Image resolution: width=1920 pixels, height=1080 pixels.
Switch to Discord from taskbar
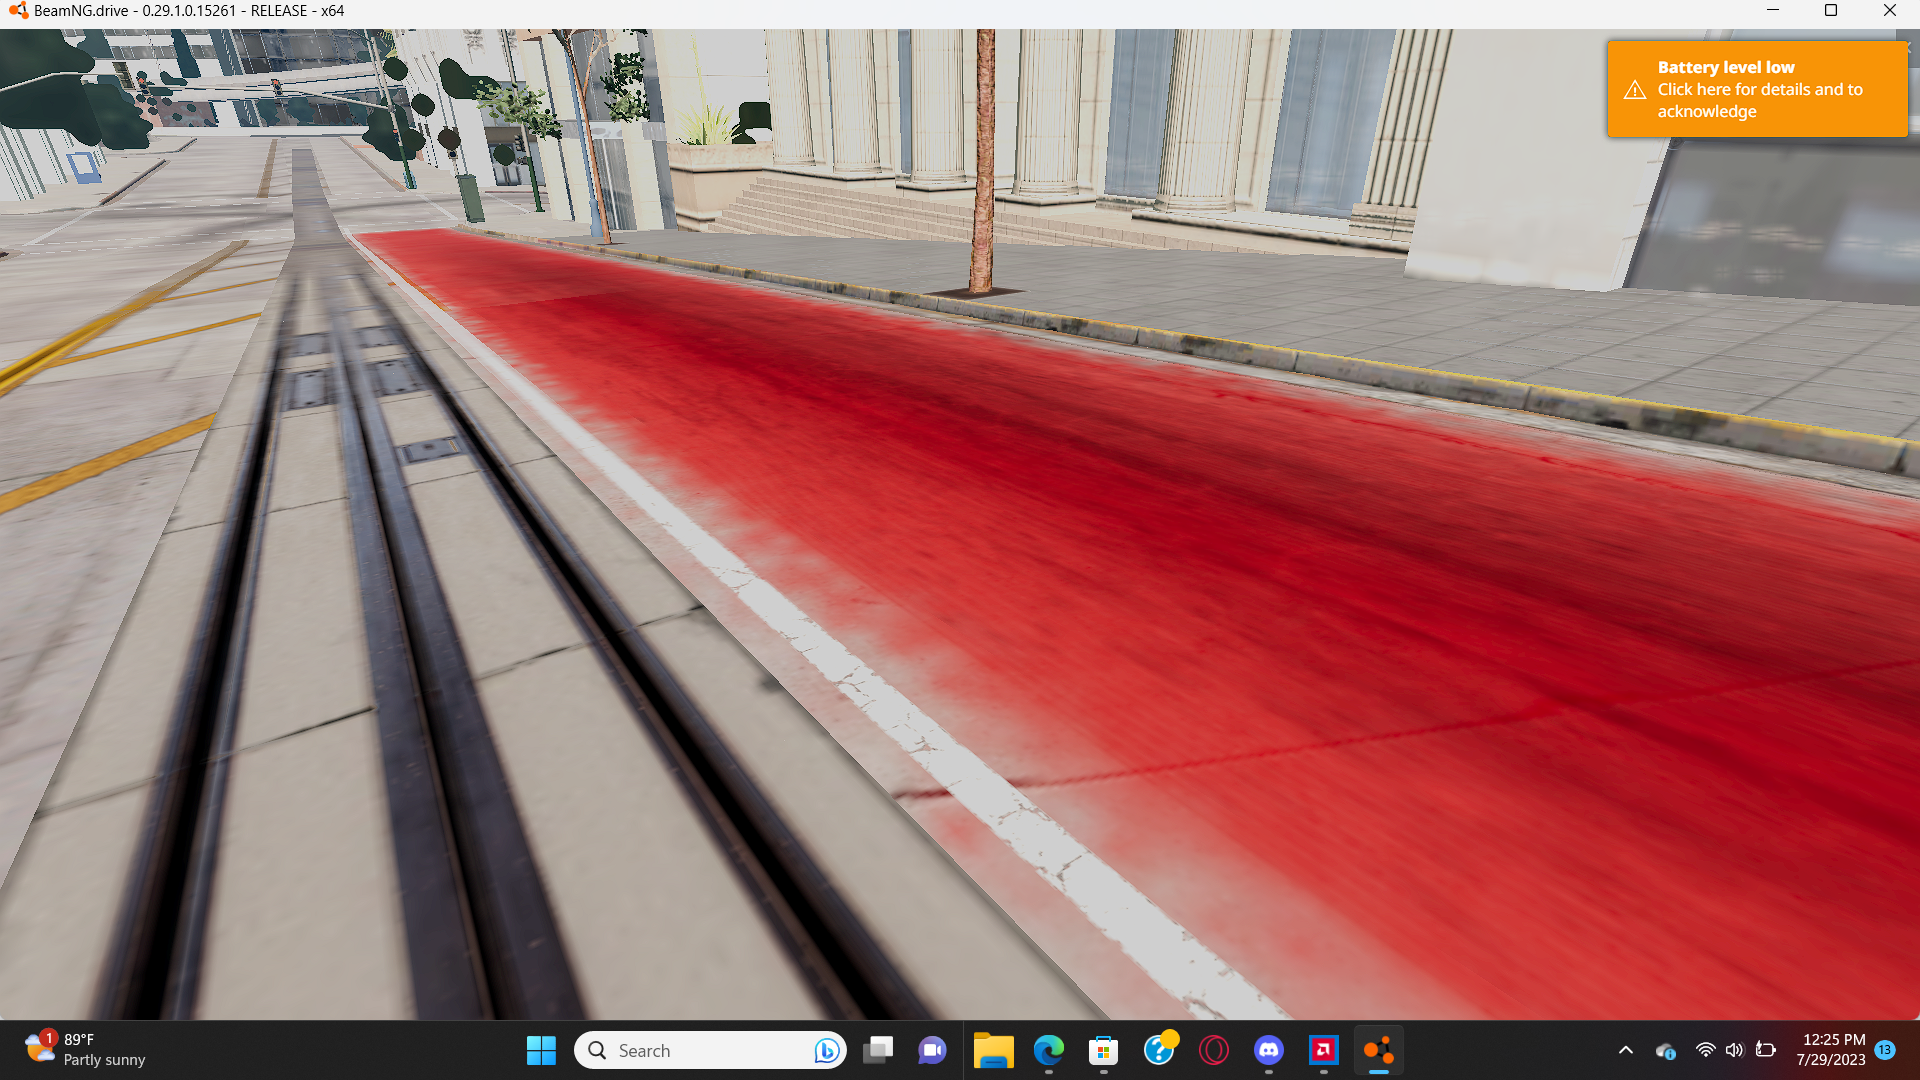pyautogui.click(x=1269, y=1050)
